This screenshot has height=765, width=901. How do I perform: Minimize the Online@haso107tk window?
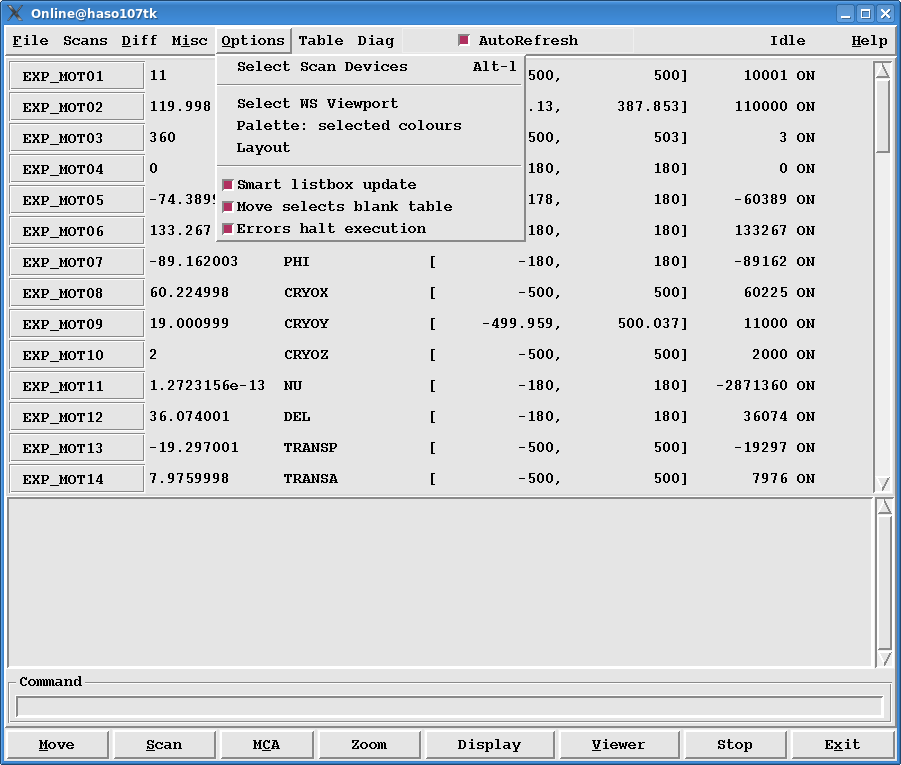point(845,13)
